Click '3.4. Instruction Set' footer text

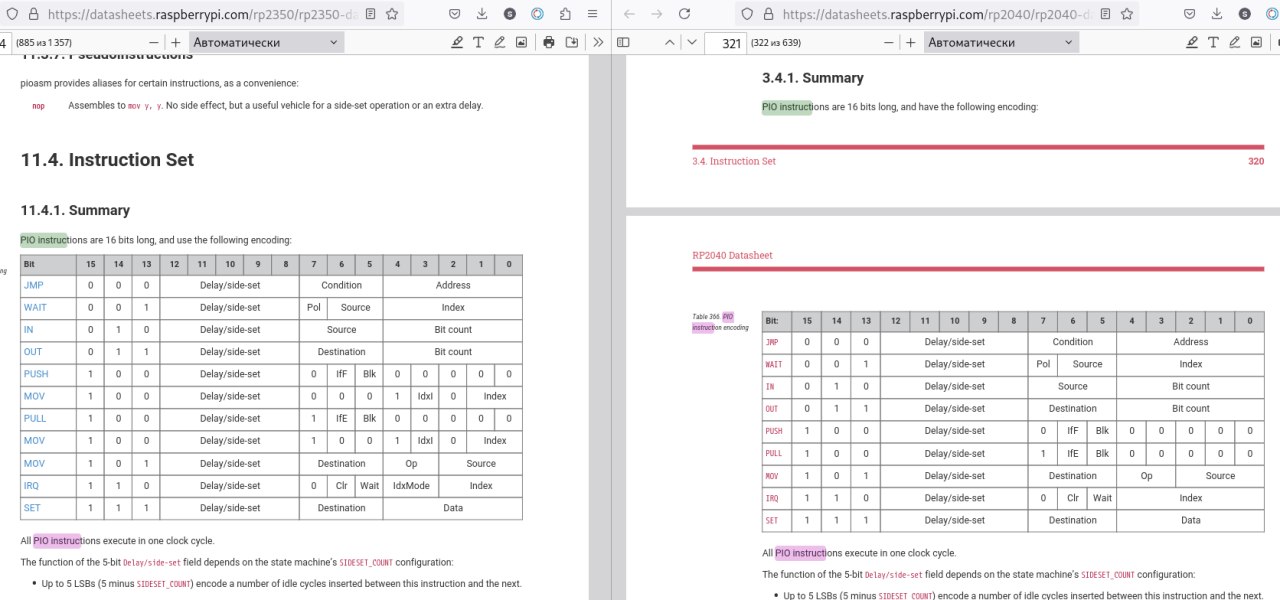[x=734, y=161]
